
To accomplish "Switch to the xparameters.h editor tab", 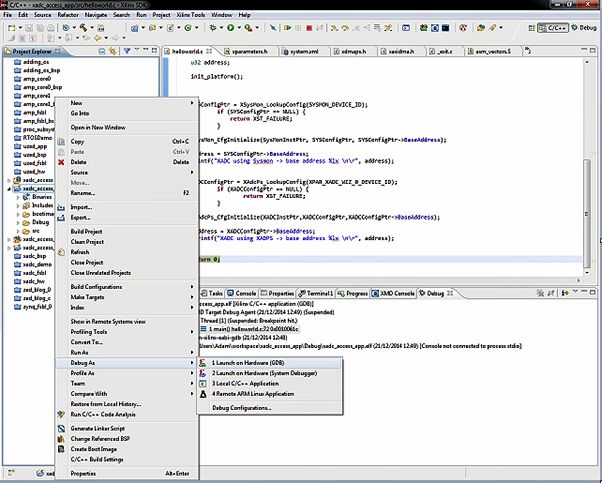I will (246, 51).
